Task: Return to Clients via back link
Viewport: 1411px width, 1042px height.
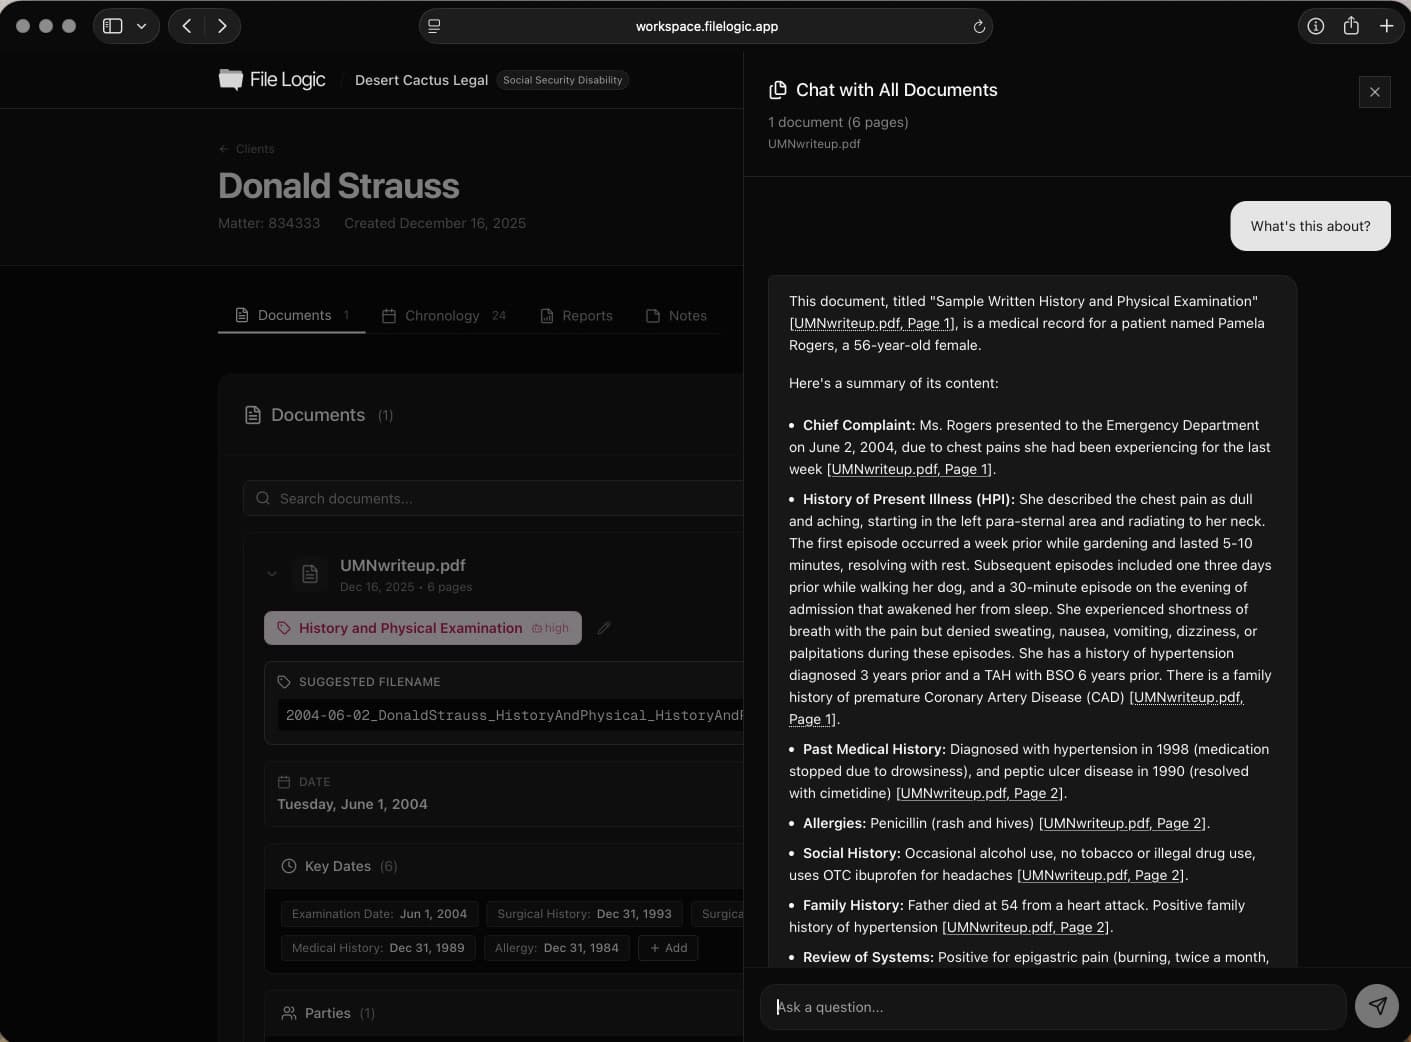Action: pos(246,148)
